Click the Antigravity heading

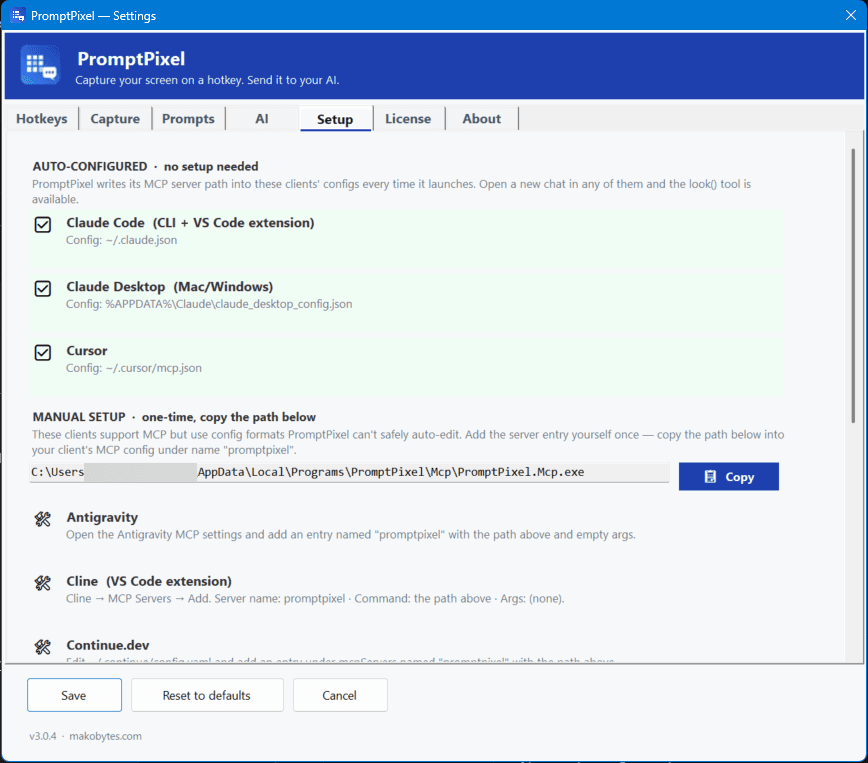102,517
